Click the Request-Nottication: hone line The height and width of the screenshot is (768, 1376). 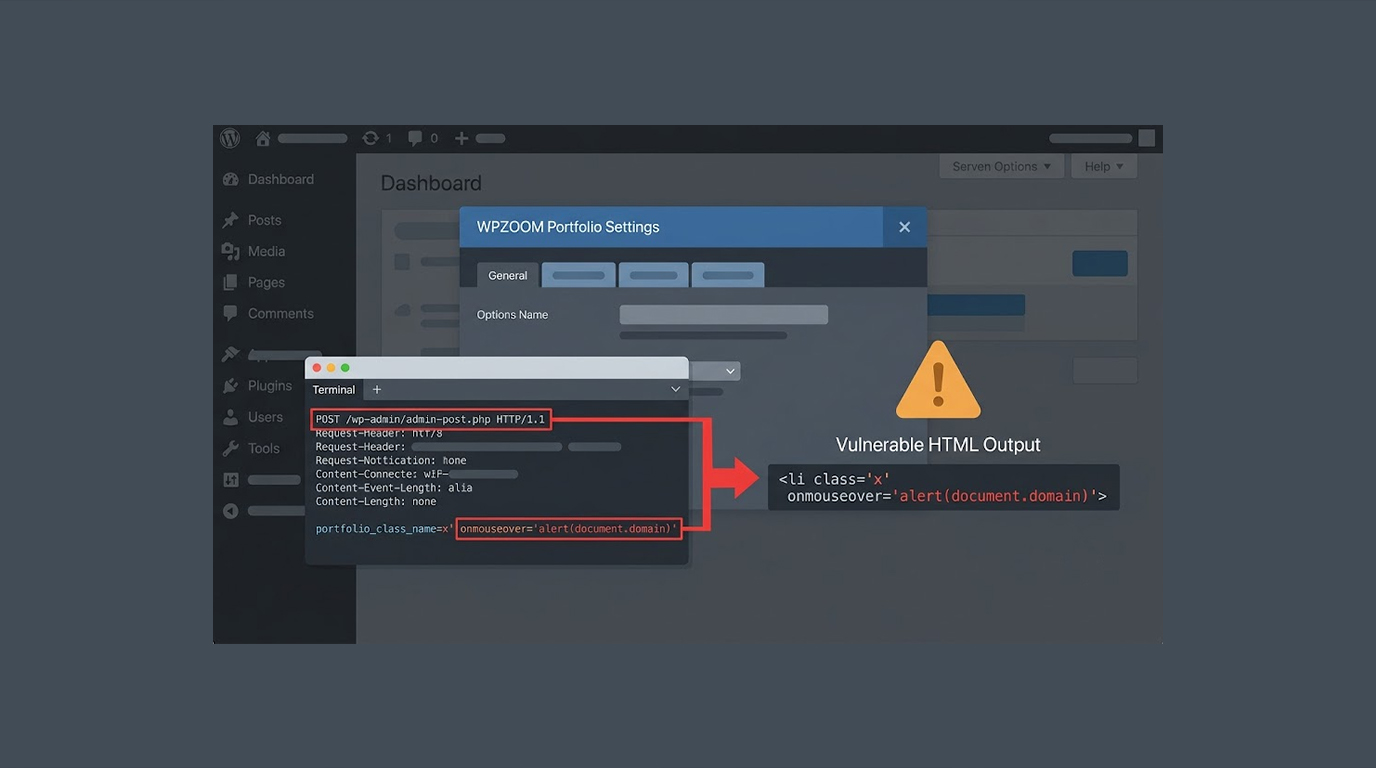[391, 460]
